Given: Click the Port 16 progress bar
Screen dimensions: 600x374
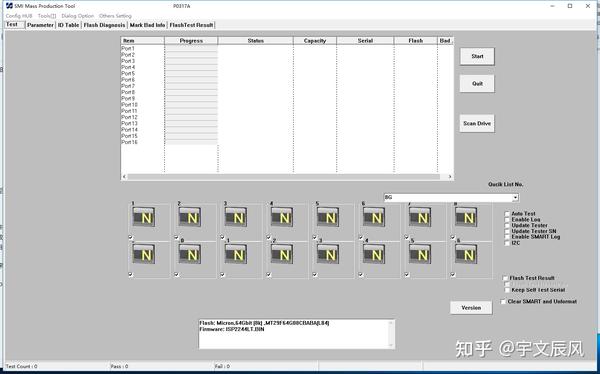Looking at the screenshot, I should pyautogui.click(x=191, y=142).
